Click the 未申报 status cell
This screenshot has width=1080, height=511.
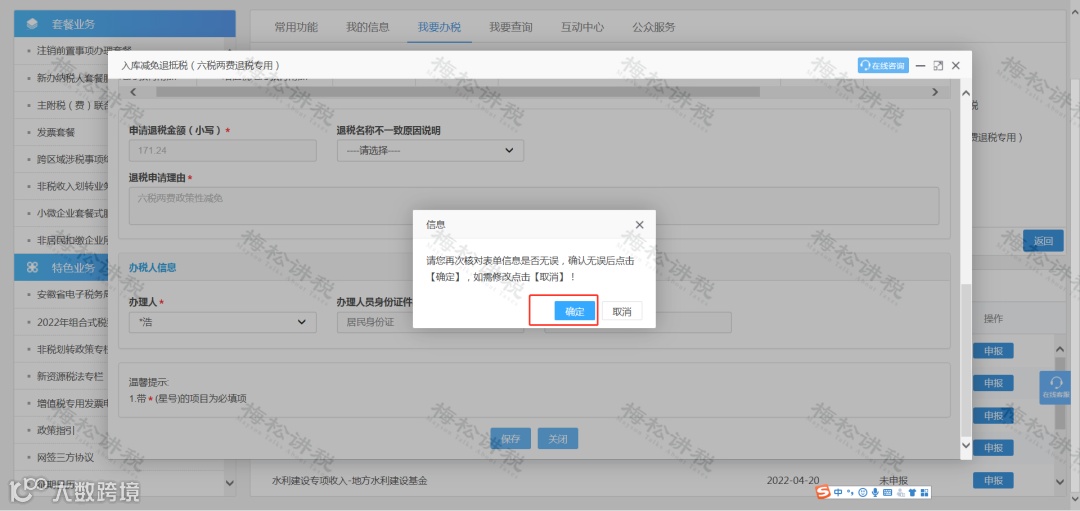coord(893,480)
